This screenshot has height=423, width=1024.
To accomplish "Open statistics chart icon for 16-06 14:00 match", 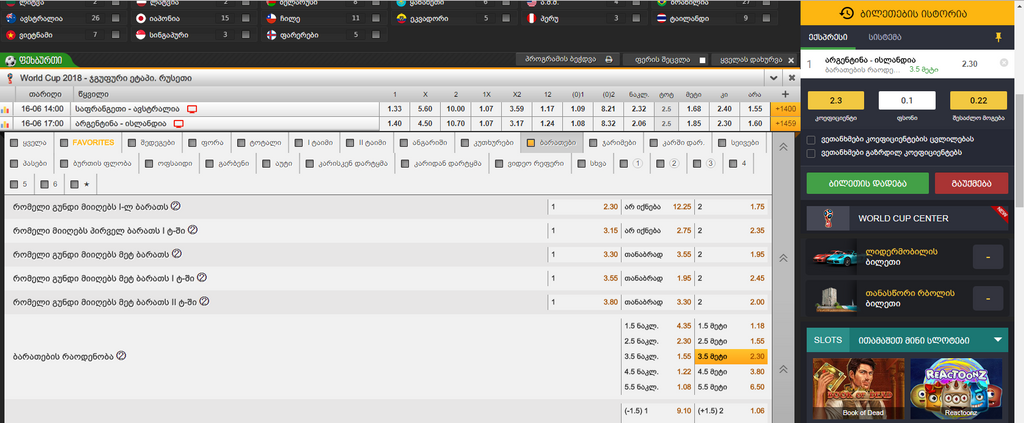I will pos(7,109).
